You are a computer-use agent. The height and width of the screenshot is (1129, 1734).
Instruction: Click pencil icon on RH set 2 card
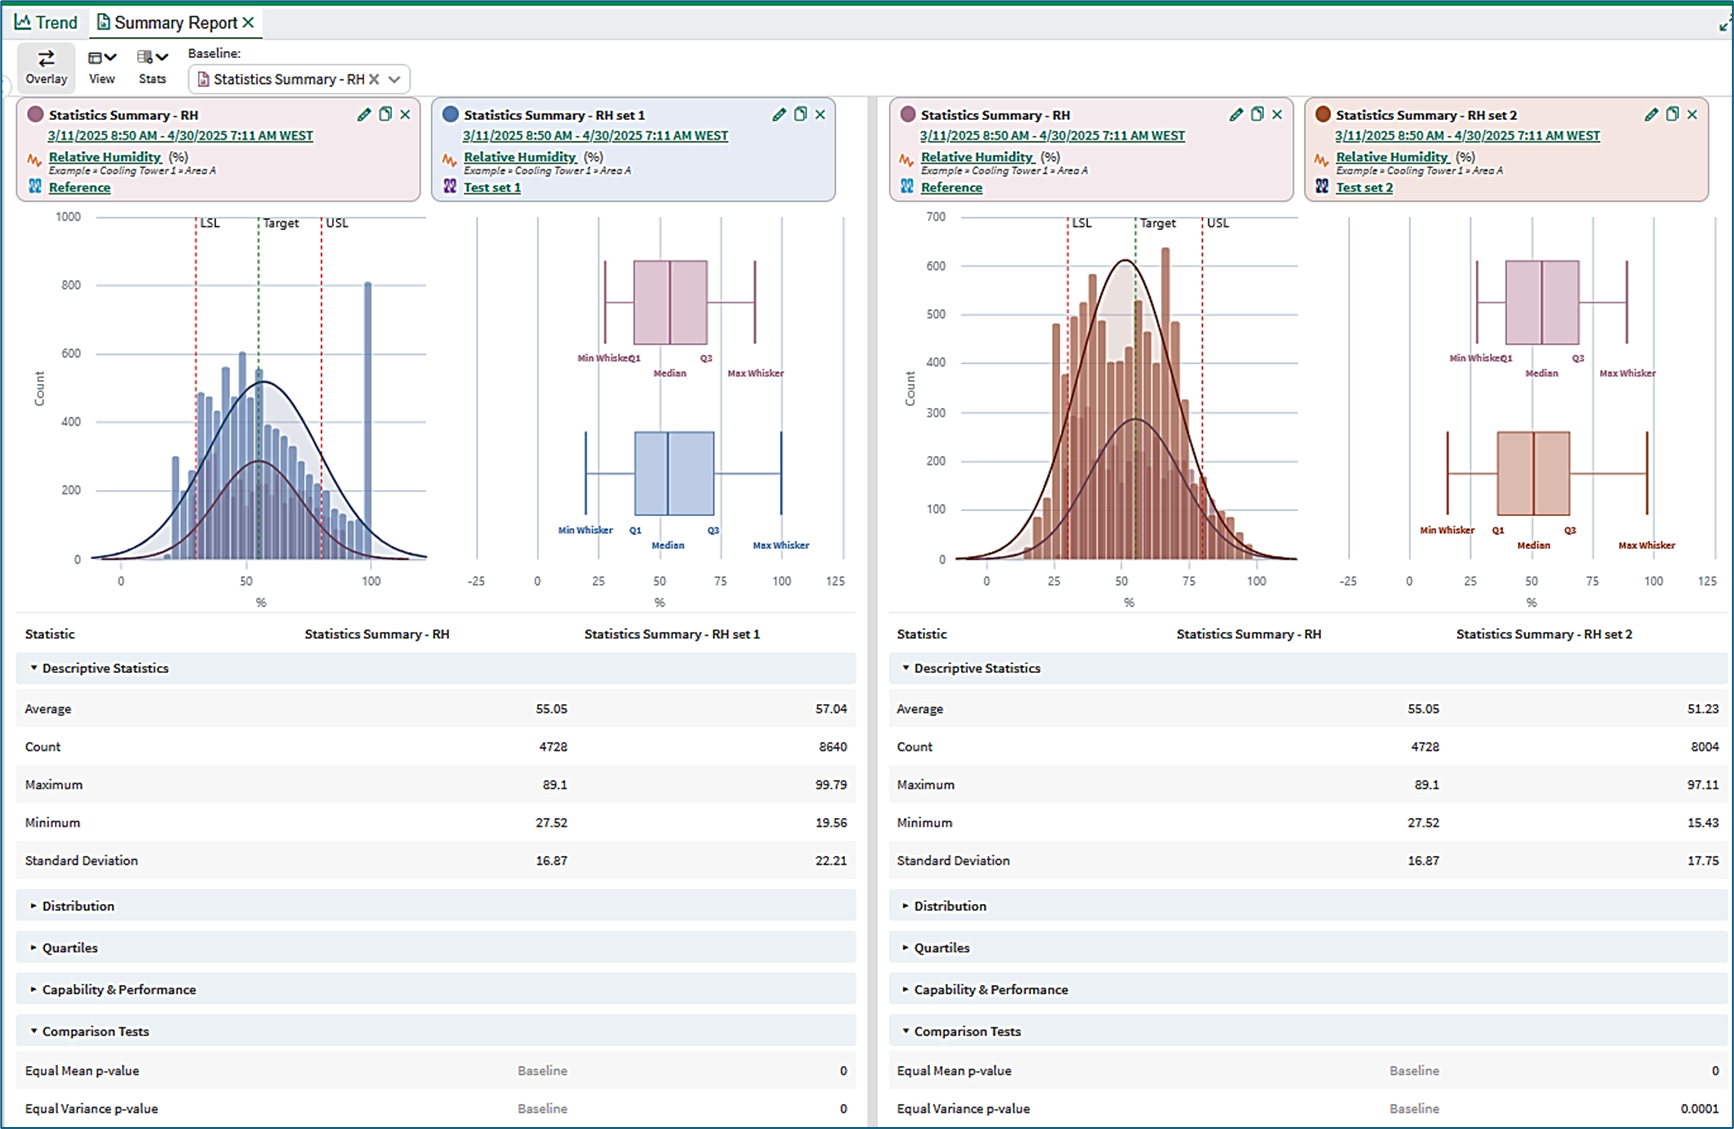(1651, 115)
